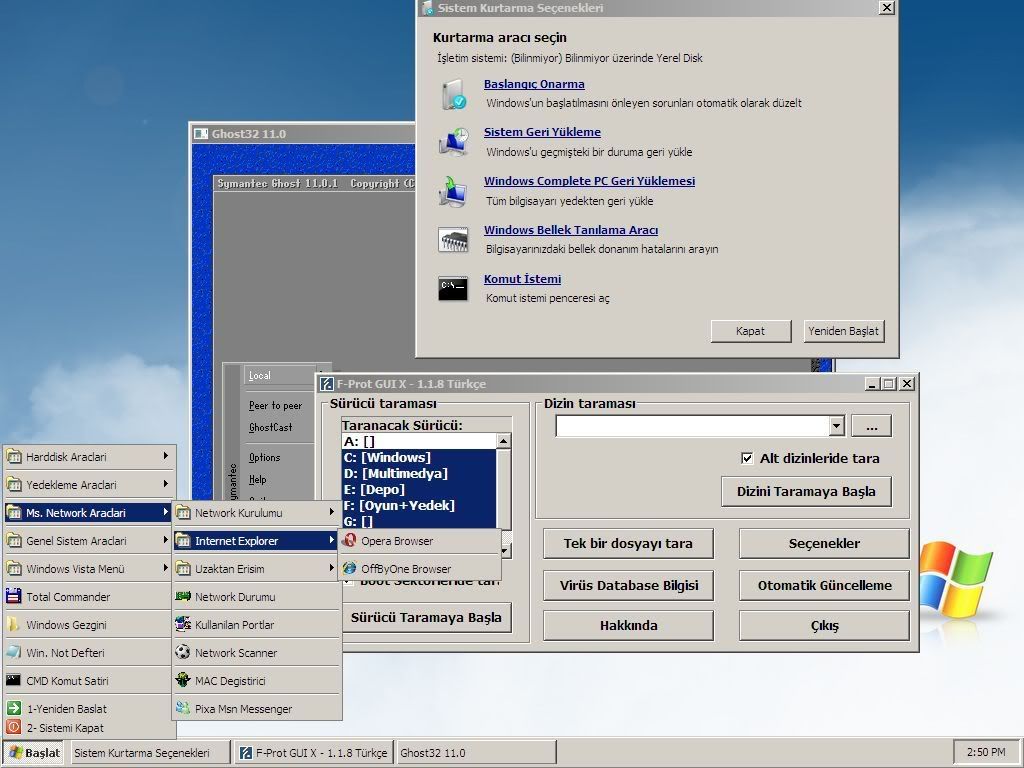Image resolution: width=1024 pixels, height=768 pixels.
Task: Click the Başlangıç Onarma startup repair icon
Action: (x=453, y=95)
